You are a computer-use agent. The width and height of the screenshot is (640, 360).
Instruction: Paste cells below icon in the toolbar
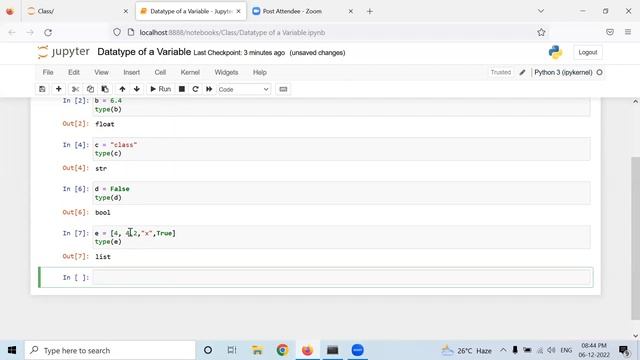coord(105,89)
